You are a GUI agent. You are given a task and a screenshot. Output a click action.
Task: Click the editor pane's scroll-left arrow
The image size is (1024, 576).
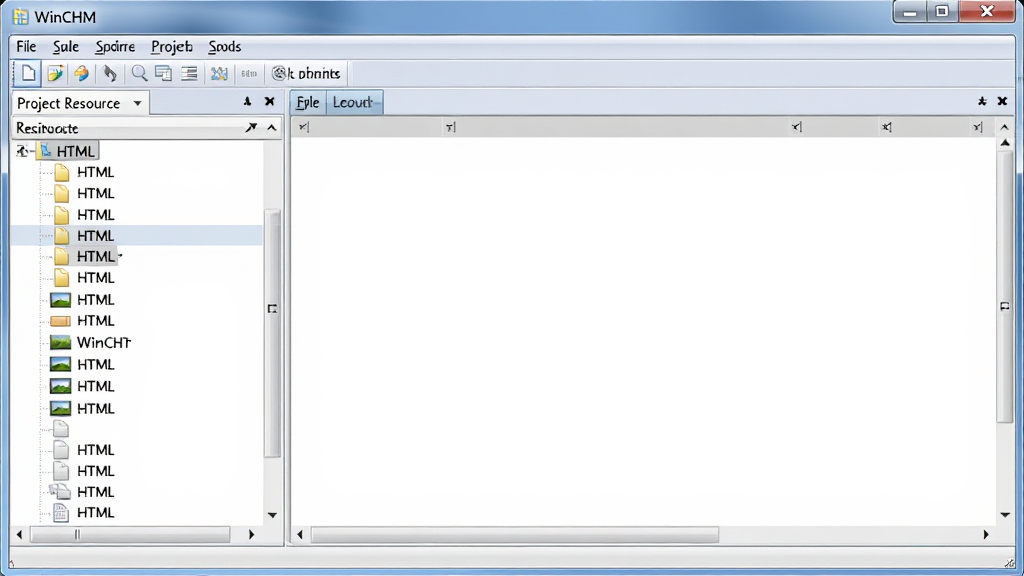click(x=300, y=534)
